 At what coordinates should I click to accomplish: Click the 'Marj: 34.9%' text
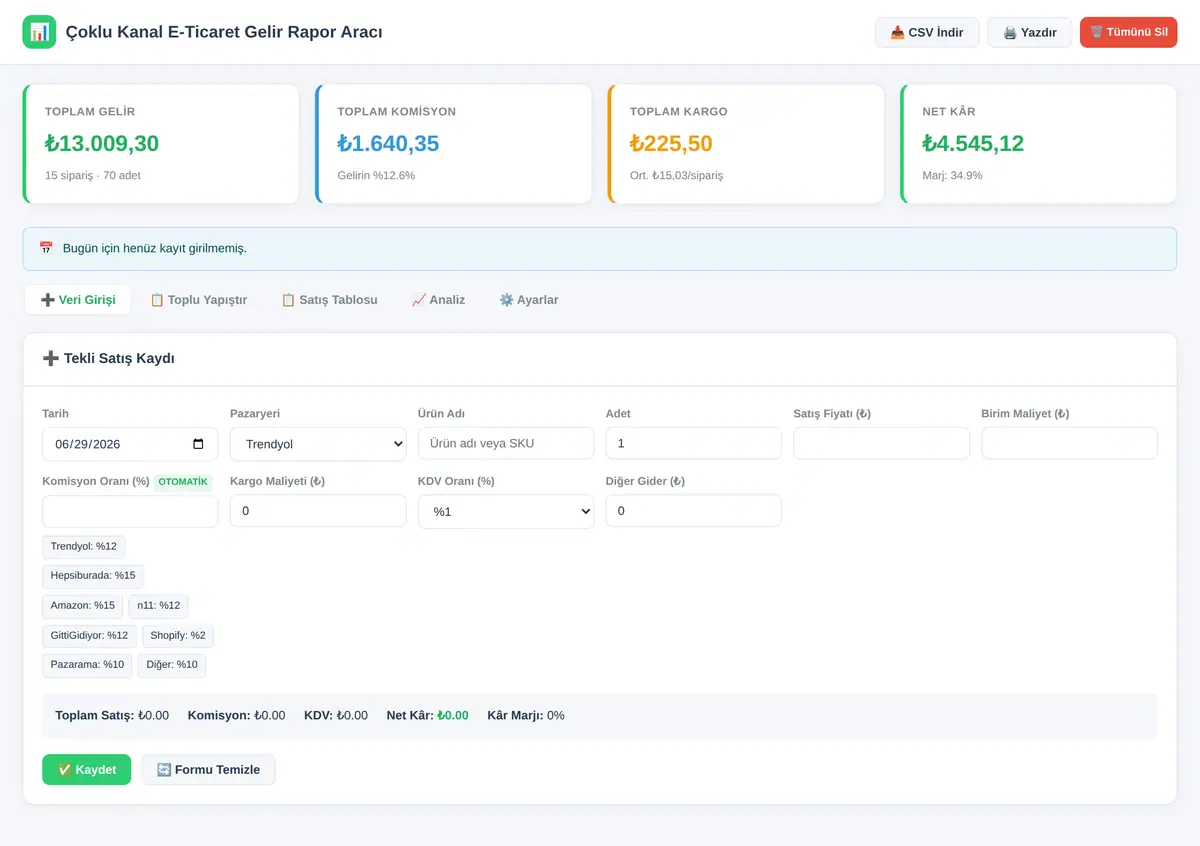(x=952, y=175)
